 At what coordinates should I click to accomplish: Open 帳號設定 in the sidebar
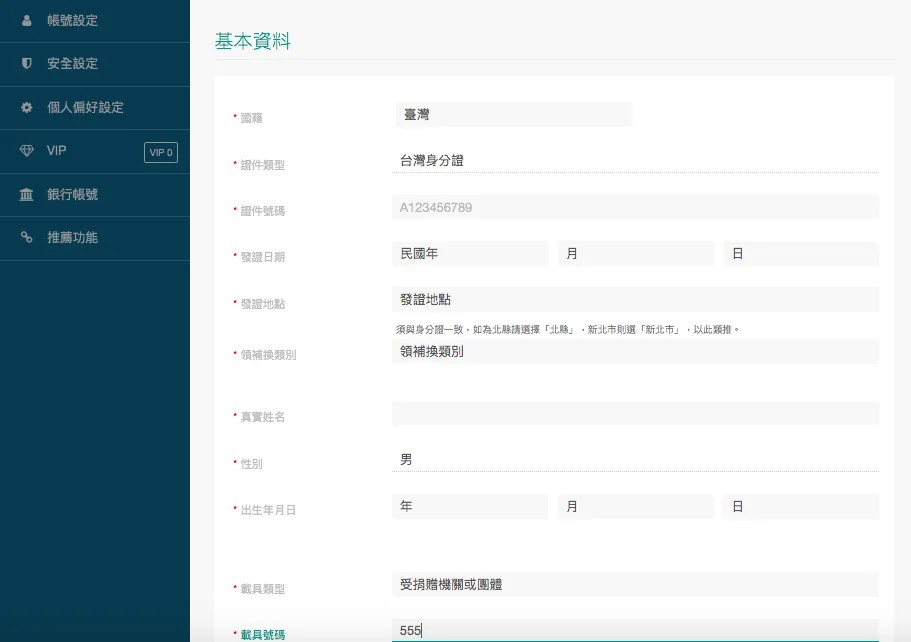coord(95,21)
